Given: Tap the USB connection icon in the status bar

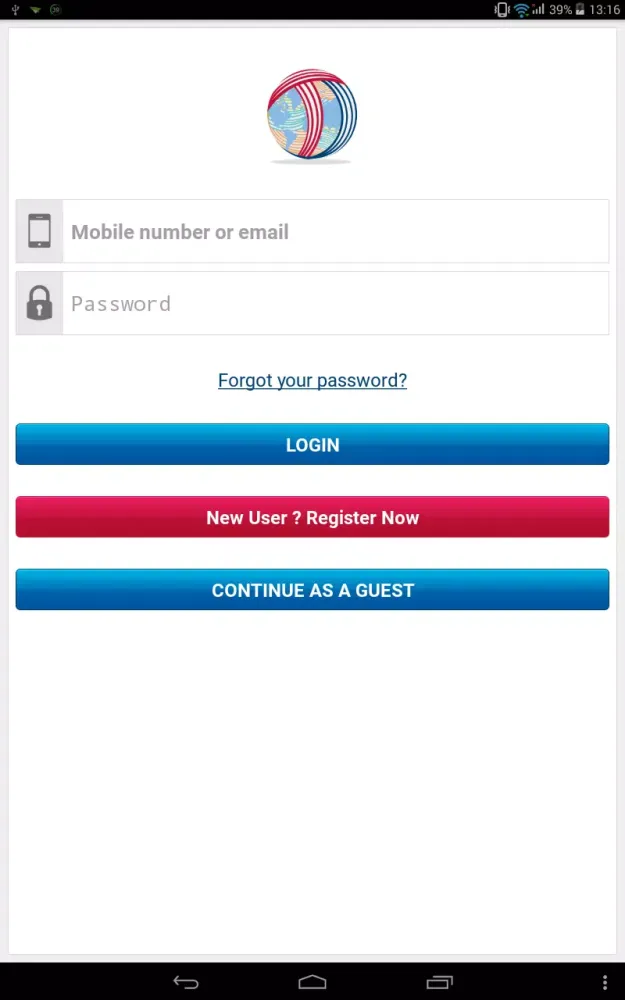Looking at the screenshot, I should click(15, 10).
